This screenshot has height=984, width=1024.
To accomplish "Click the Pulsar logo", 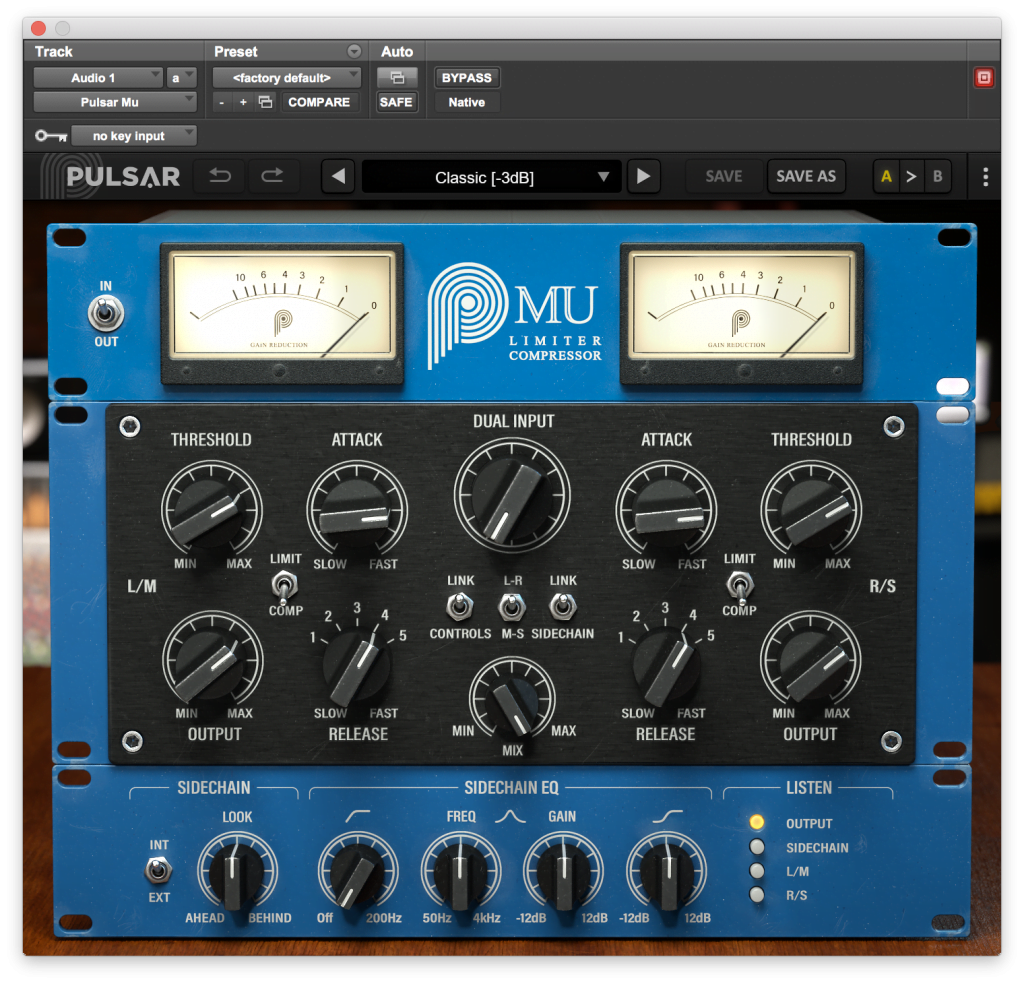I will coord(111,176).
